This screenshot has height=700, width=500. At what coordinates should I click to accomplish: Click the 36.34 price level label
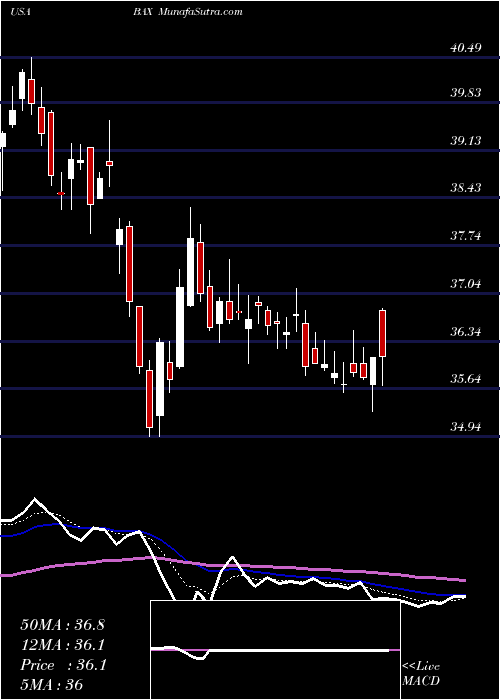[466, 332]
